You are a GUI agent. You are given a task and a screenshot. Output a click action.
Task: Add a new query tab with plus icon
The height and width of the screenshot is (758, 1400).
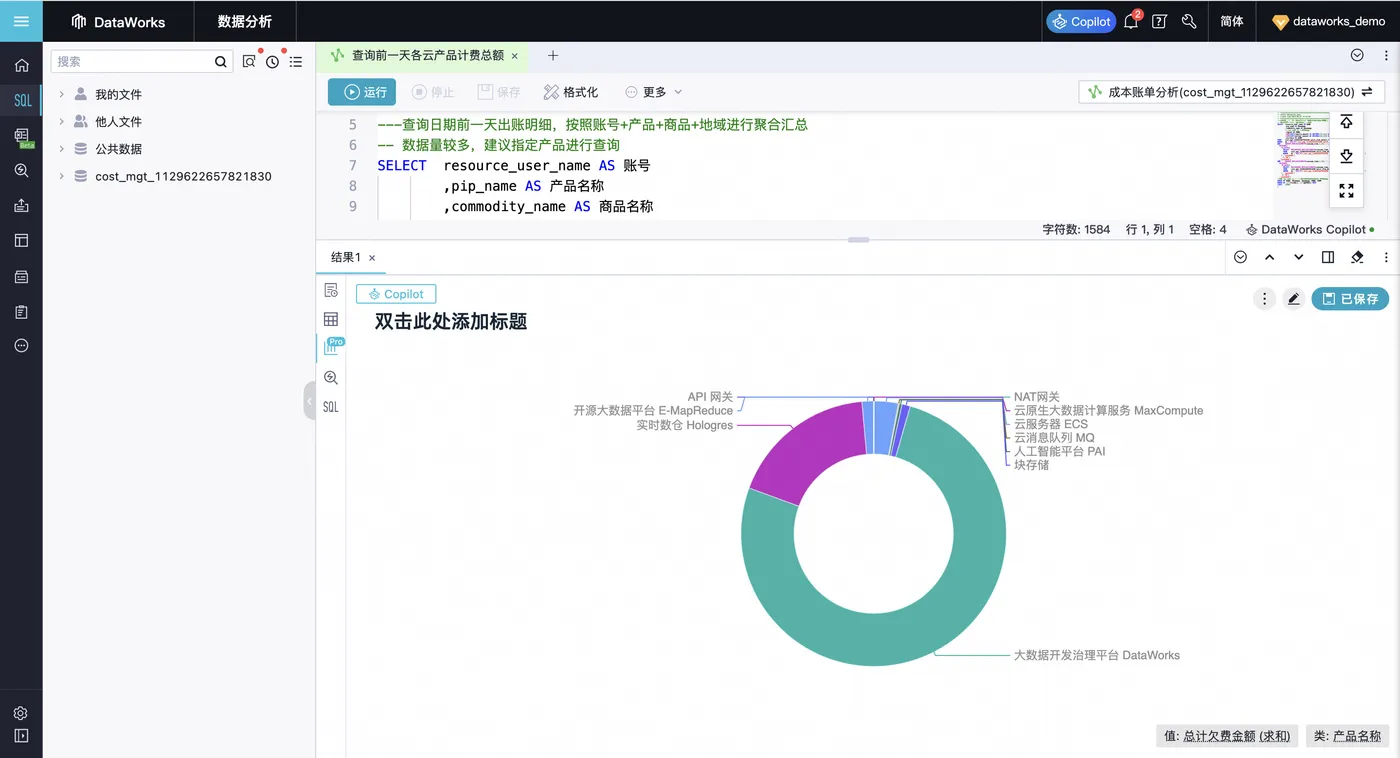point(553,56)
